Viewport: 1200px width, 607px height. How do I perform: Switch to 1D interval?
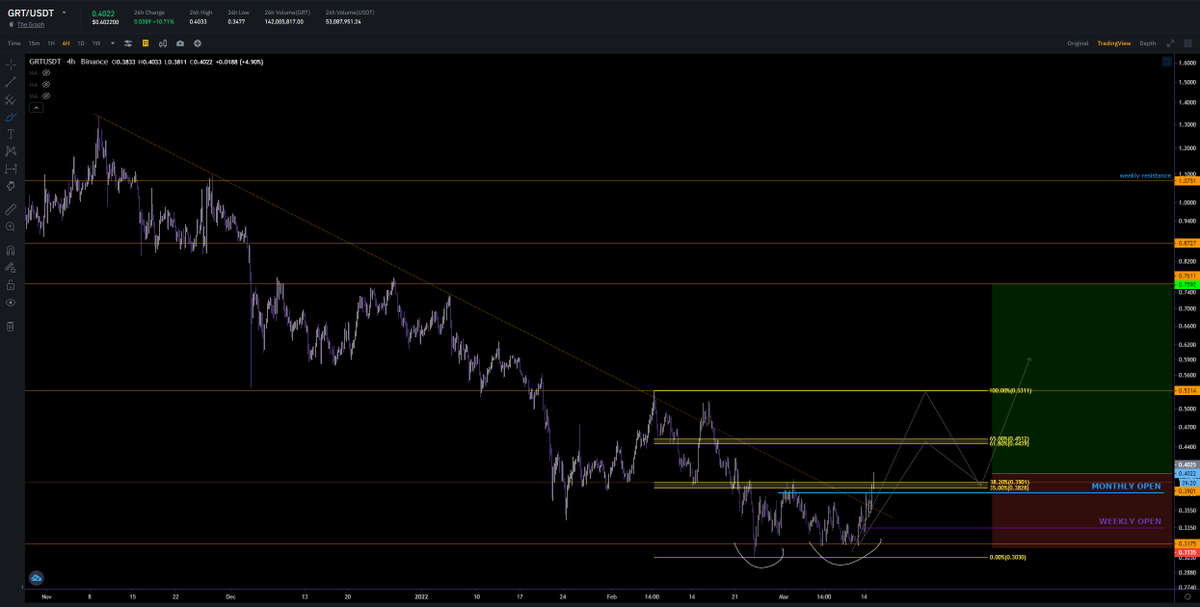coord(81,43)
